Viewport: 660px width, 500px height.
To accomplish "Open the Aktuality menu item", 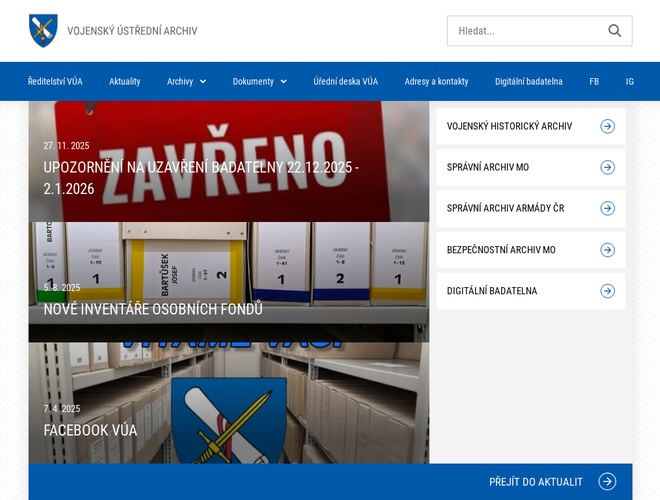I will (x=125, y=81).
